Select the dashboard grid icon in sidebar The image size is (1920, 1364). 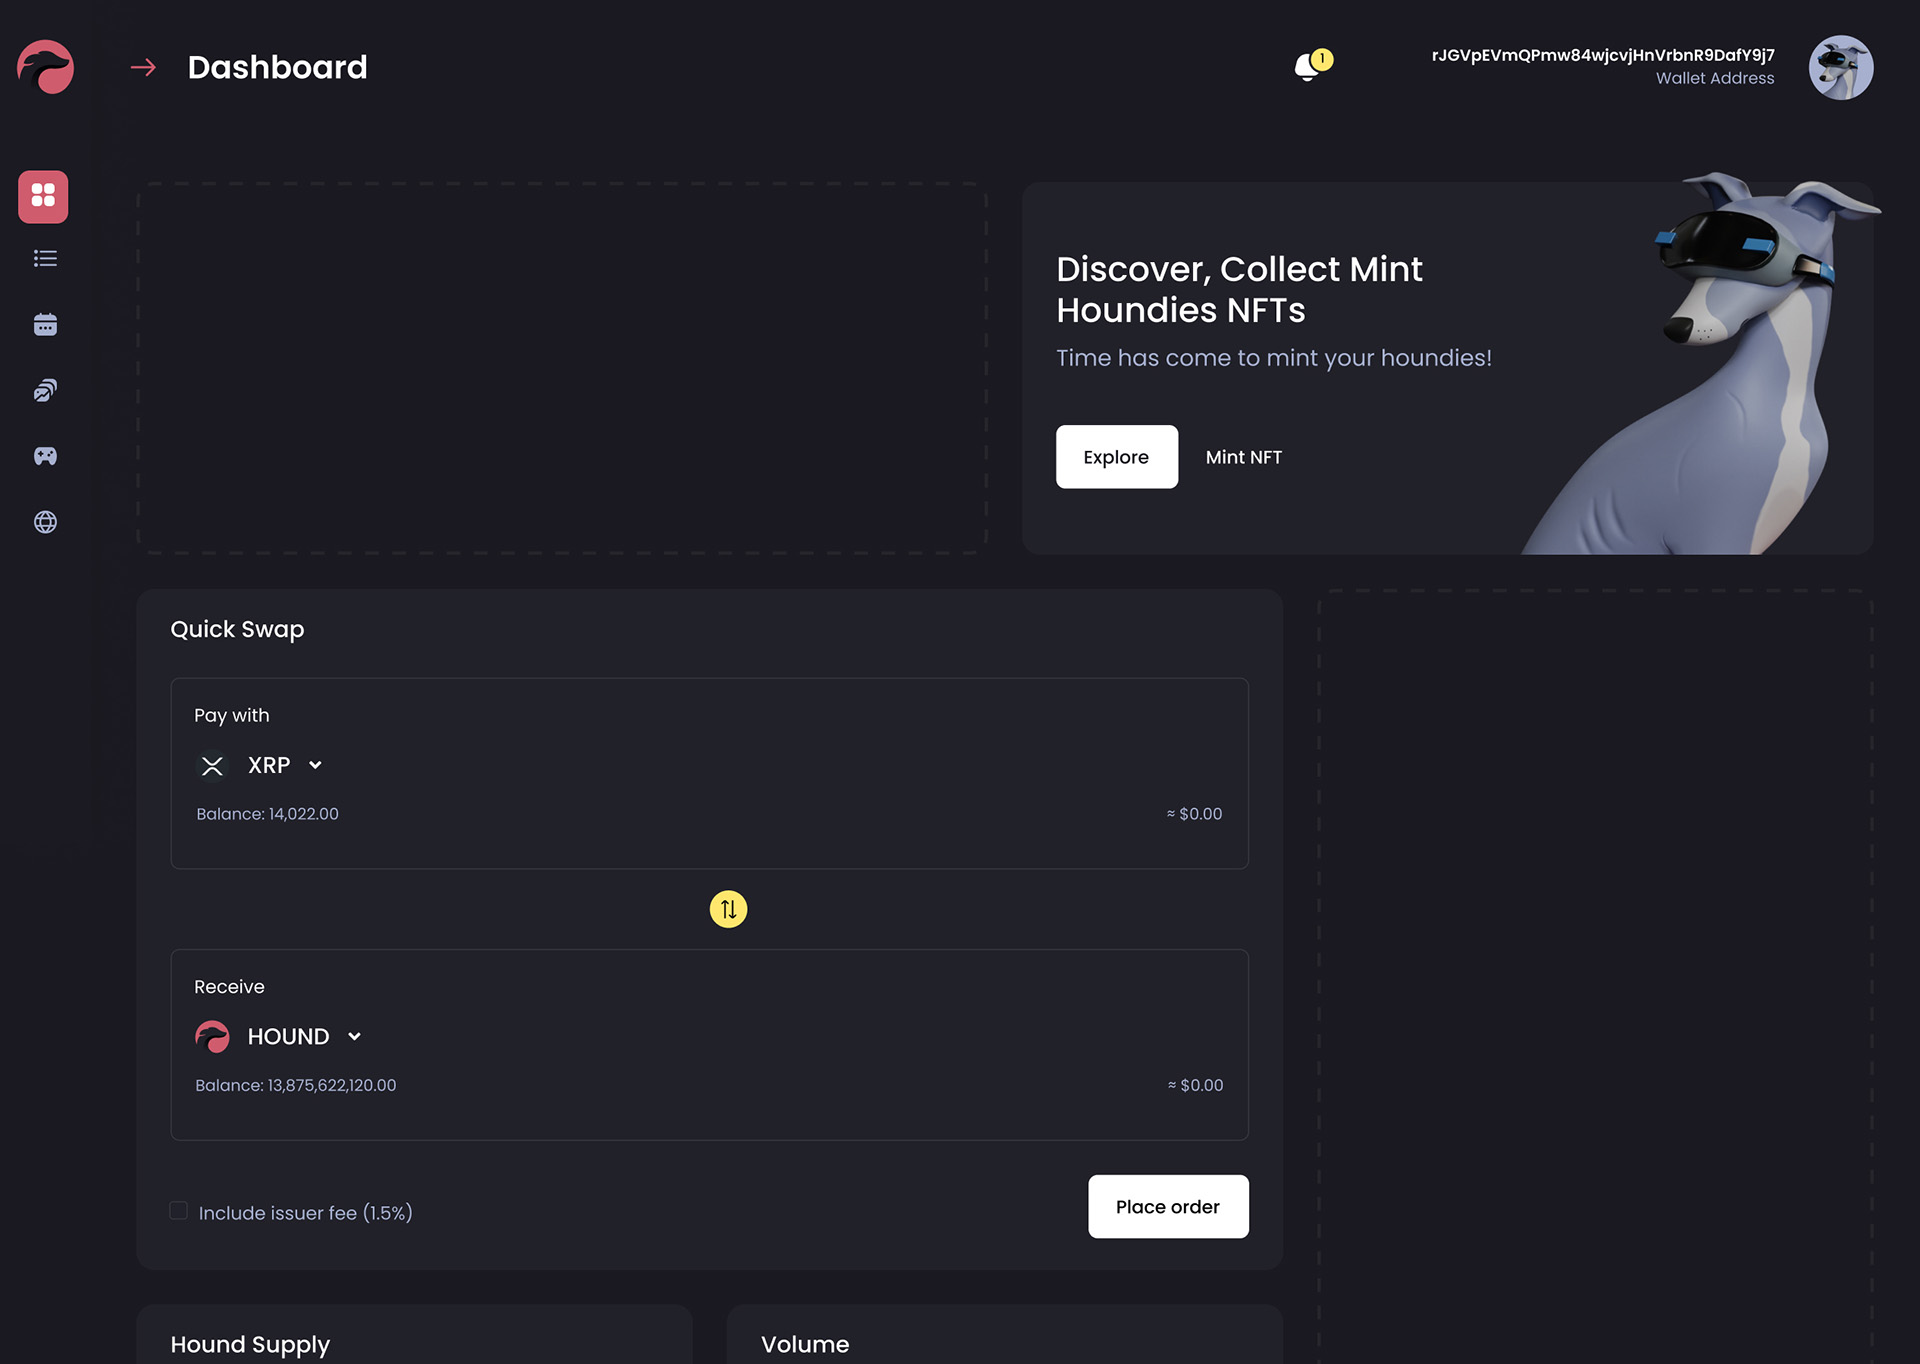tap(43, 196)
